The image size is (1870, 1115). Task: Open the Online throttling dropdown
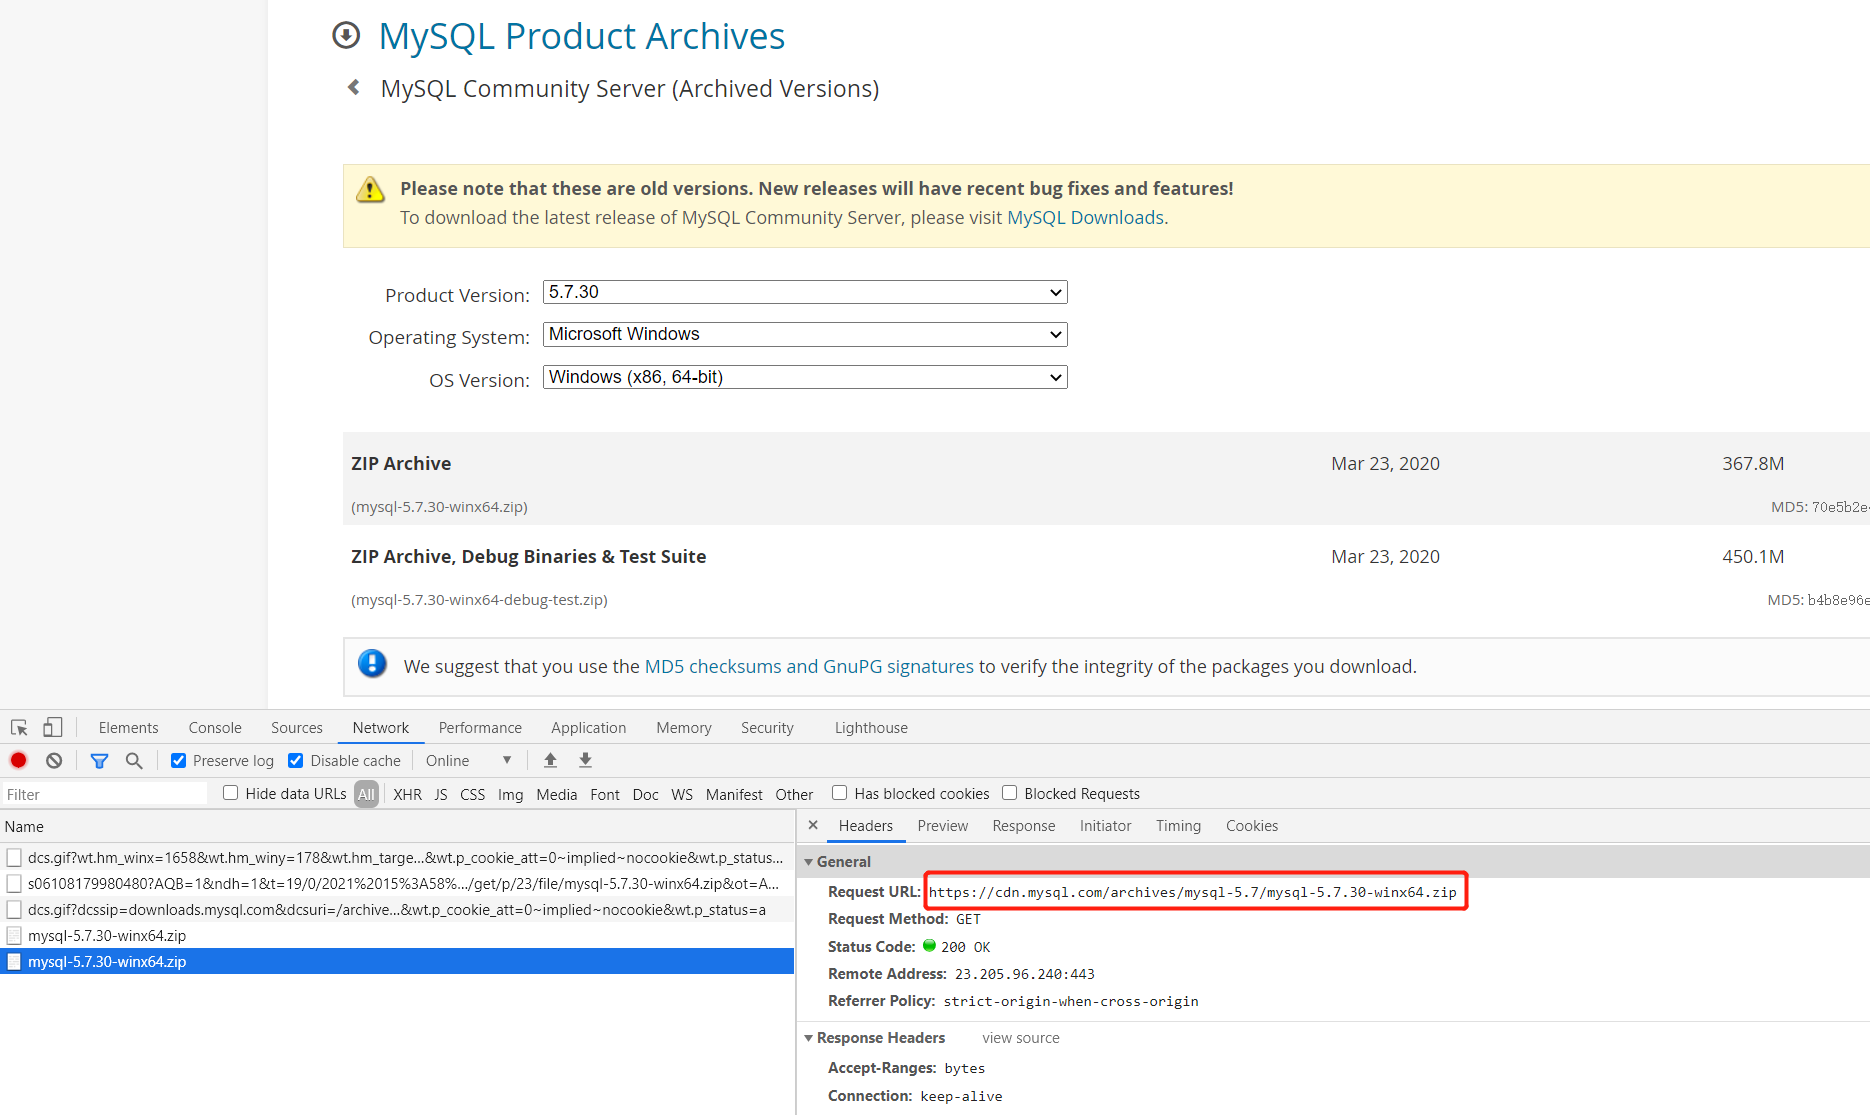click(469, 760)
